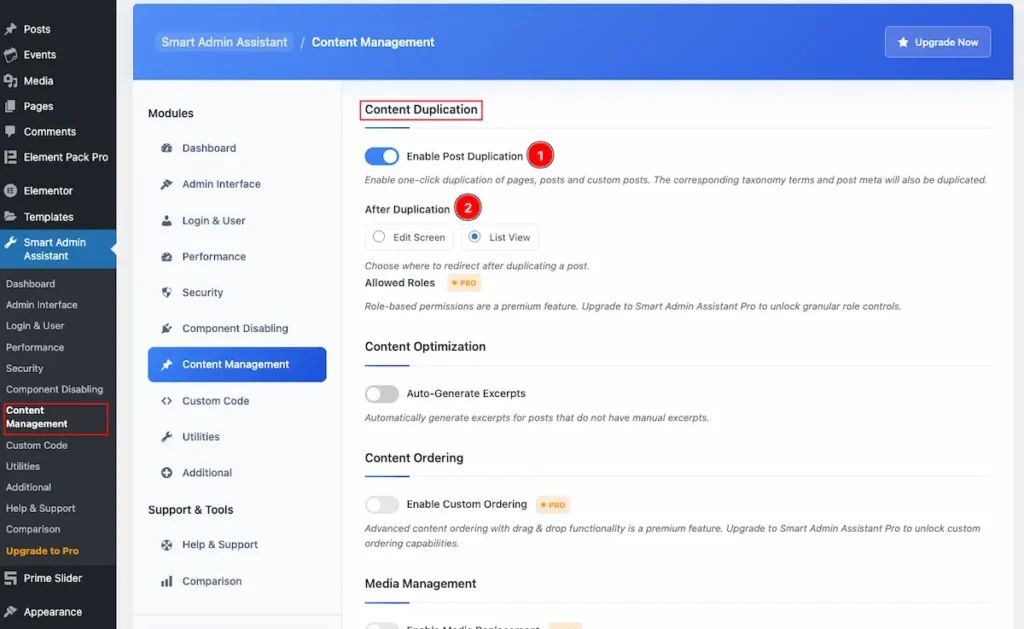Click the Posts pin icon in WordPress sidebar
Screen dimensions: 1024x629
point(10,29)
